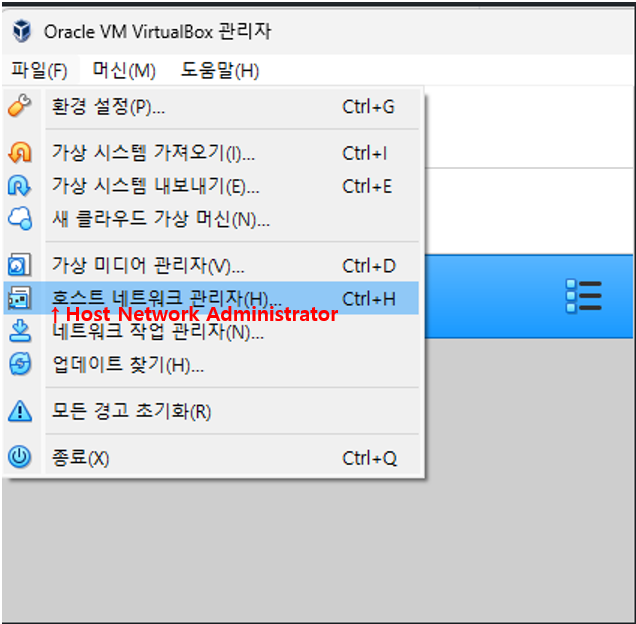Click the warning triangle icon

[19, 411]
